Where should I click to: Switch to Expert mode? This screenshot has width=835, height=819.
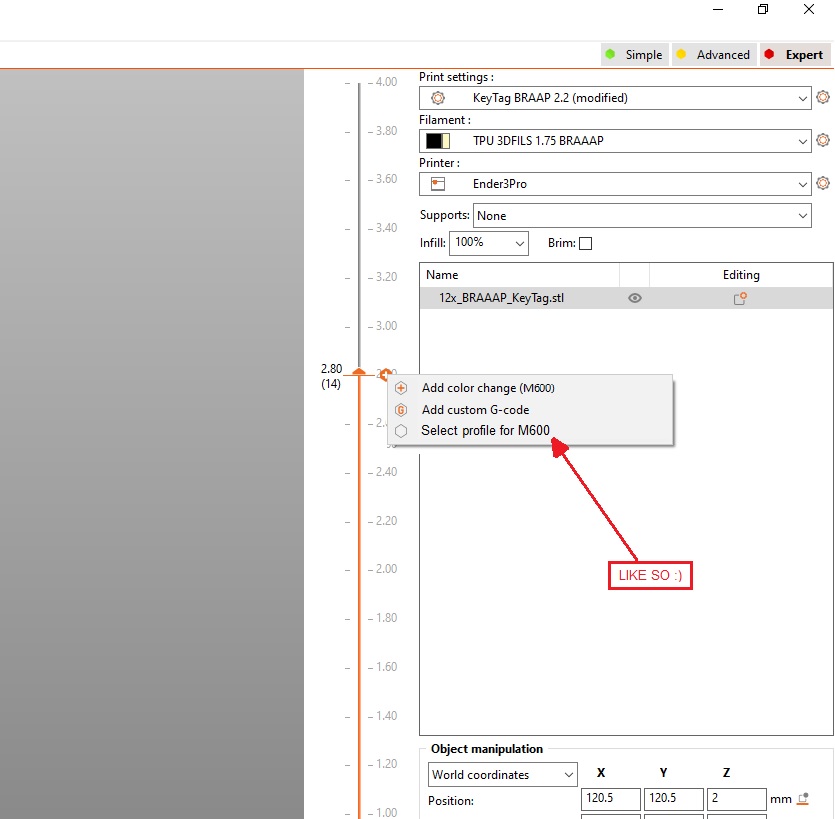[795, 55]
